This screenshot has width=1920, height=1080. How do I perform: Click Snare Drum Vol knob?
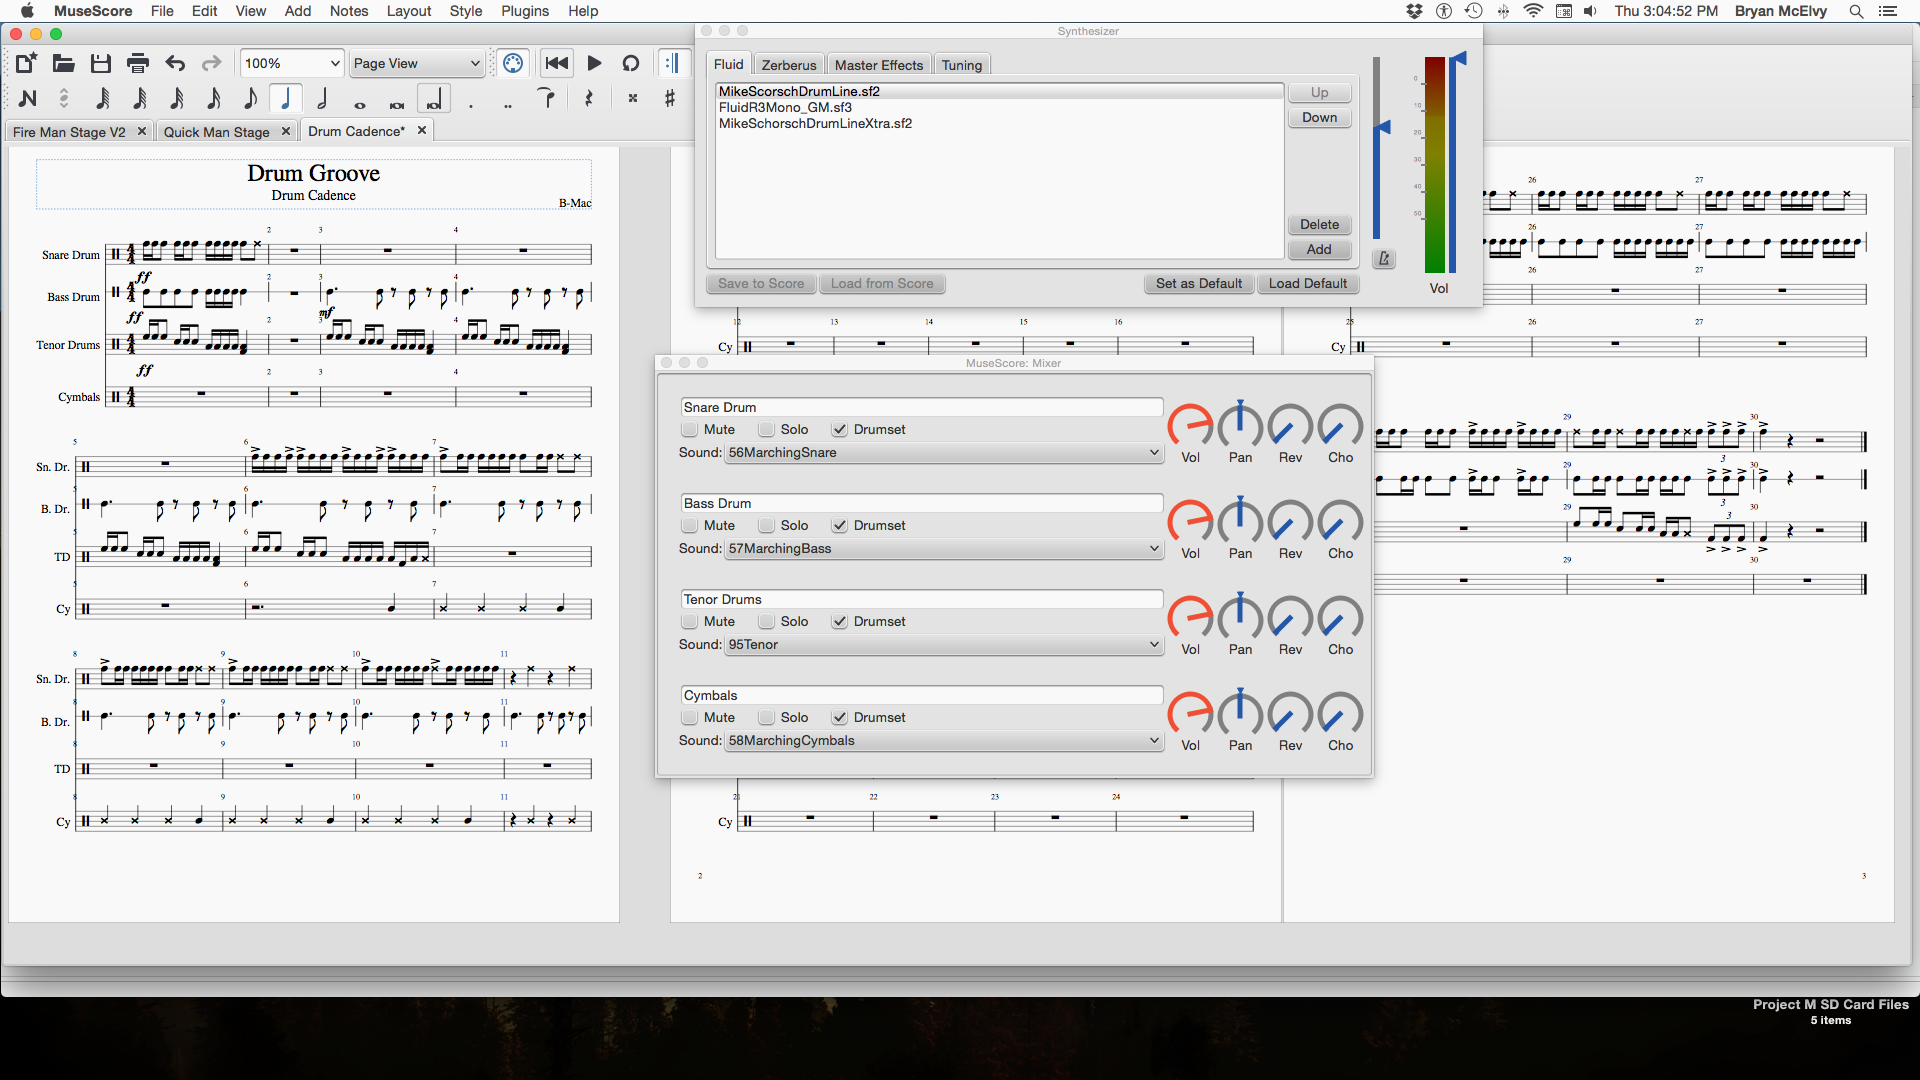click(x=1190, y=426)
